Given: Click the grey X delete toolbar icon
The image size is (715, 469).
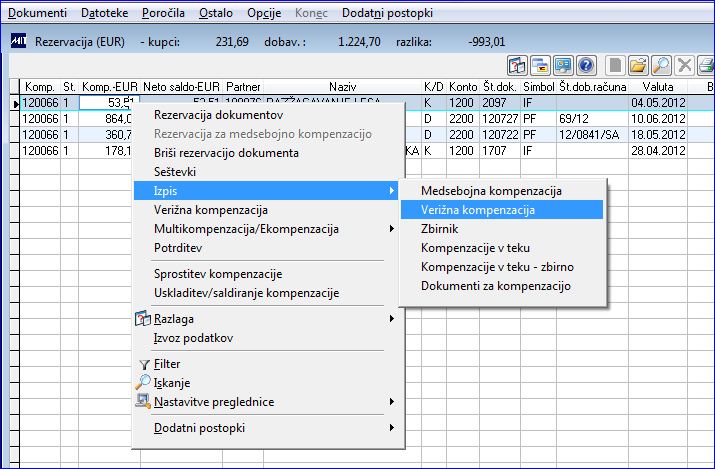Looking at the screenshot, I should coord(684,66).
